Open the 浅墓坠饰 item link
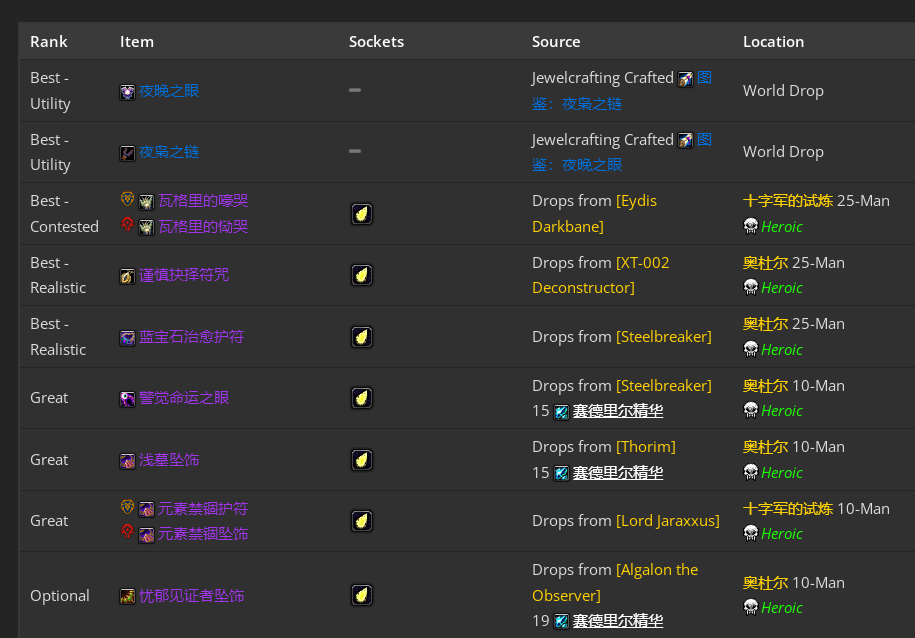The height and width of the screenshot is (638, 915). (169, 460)
